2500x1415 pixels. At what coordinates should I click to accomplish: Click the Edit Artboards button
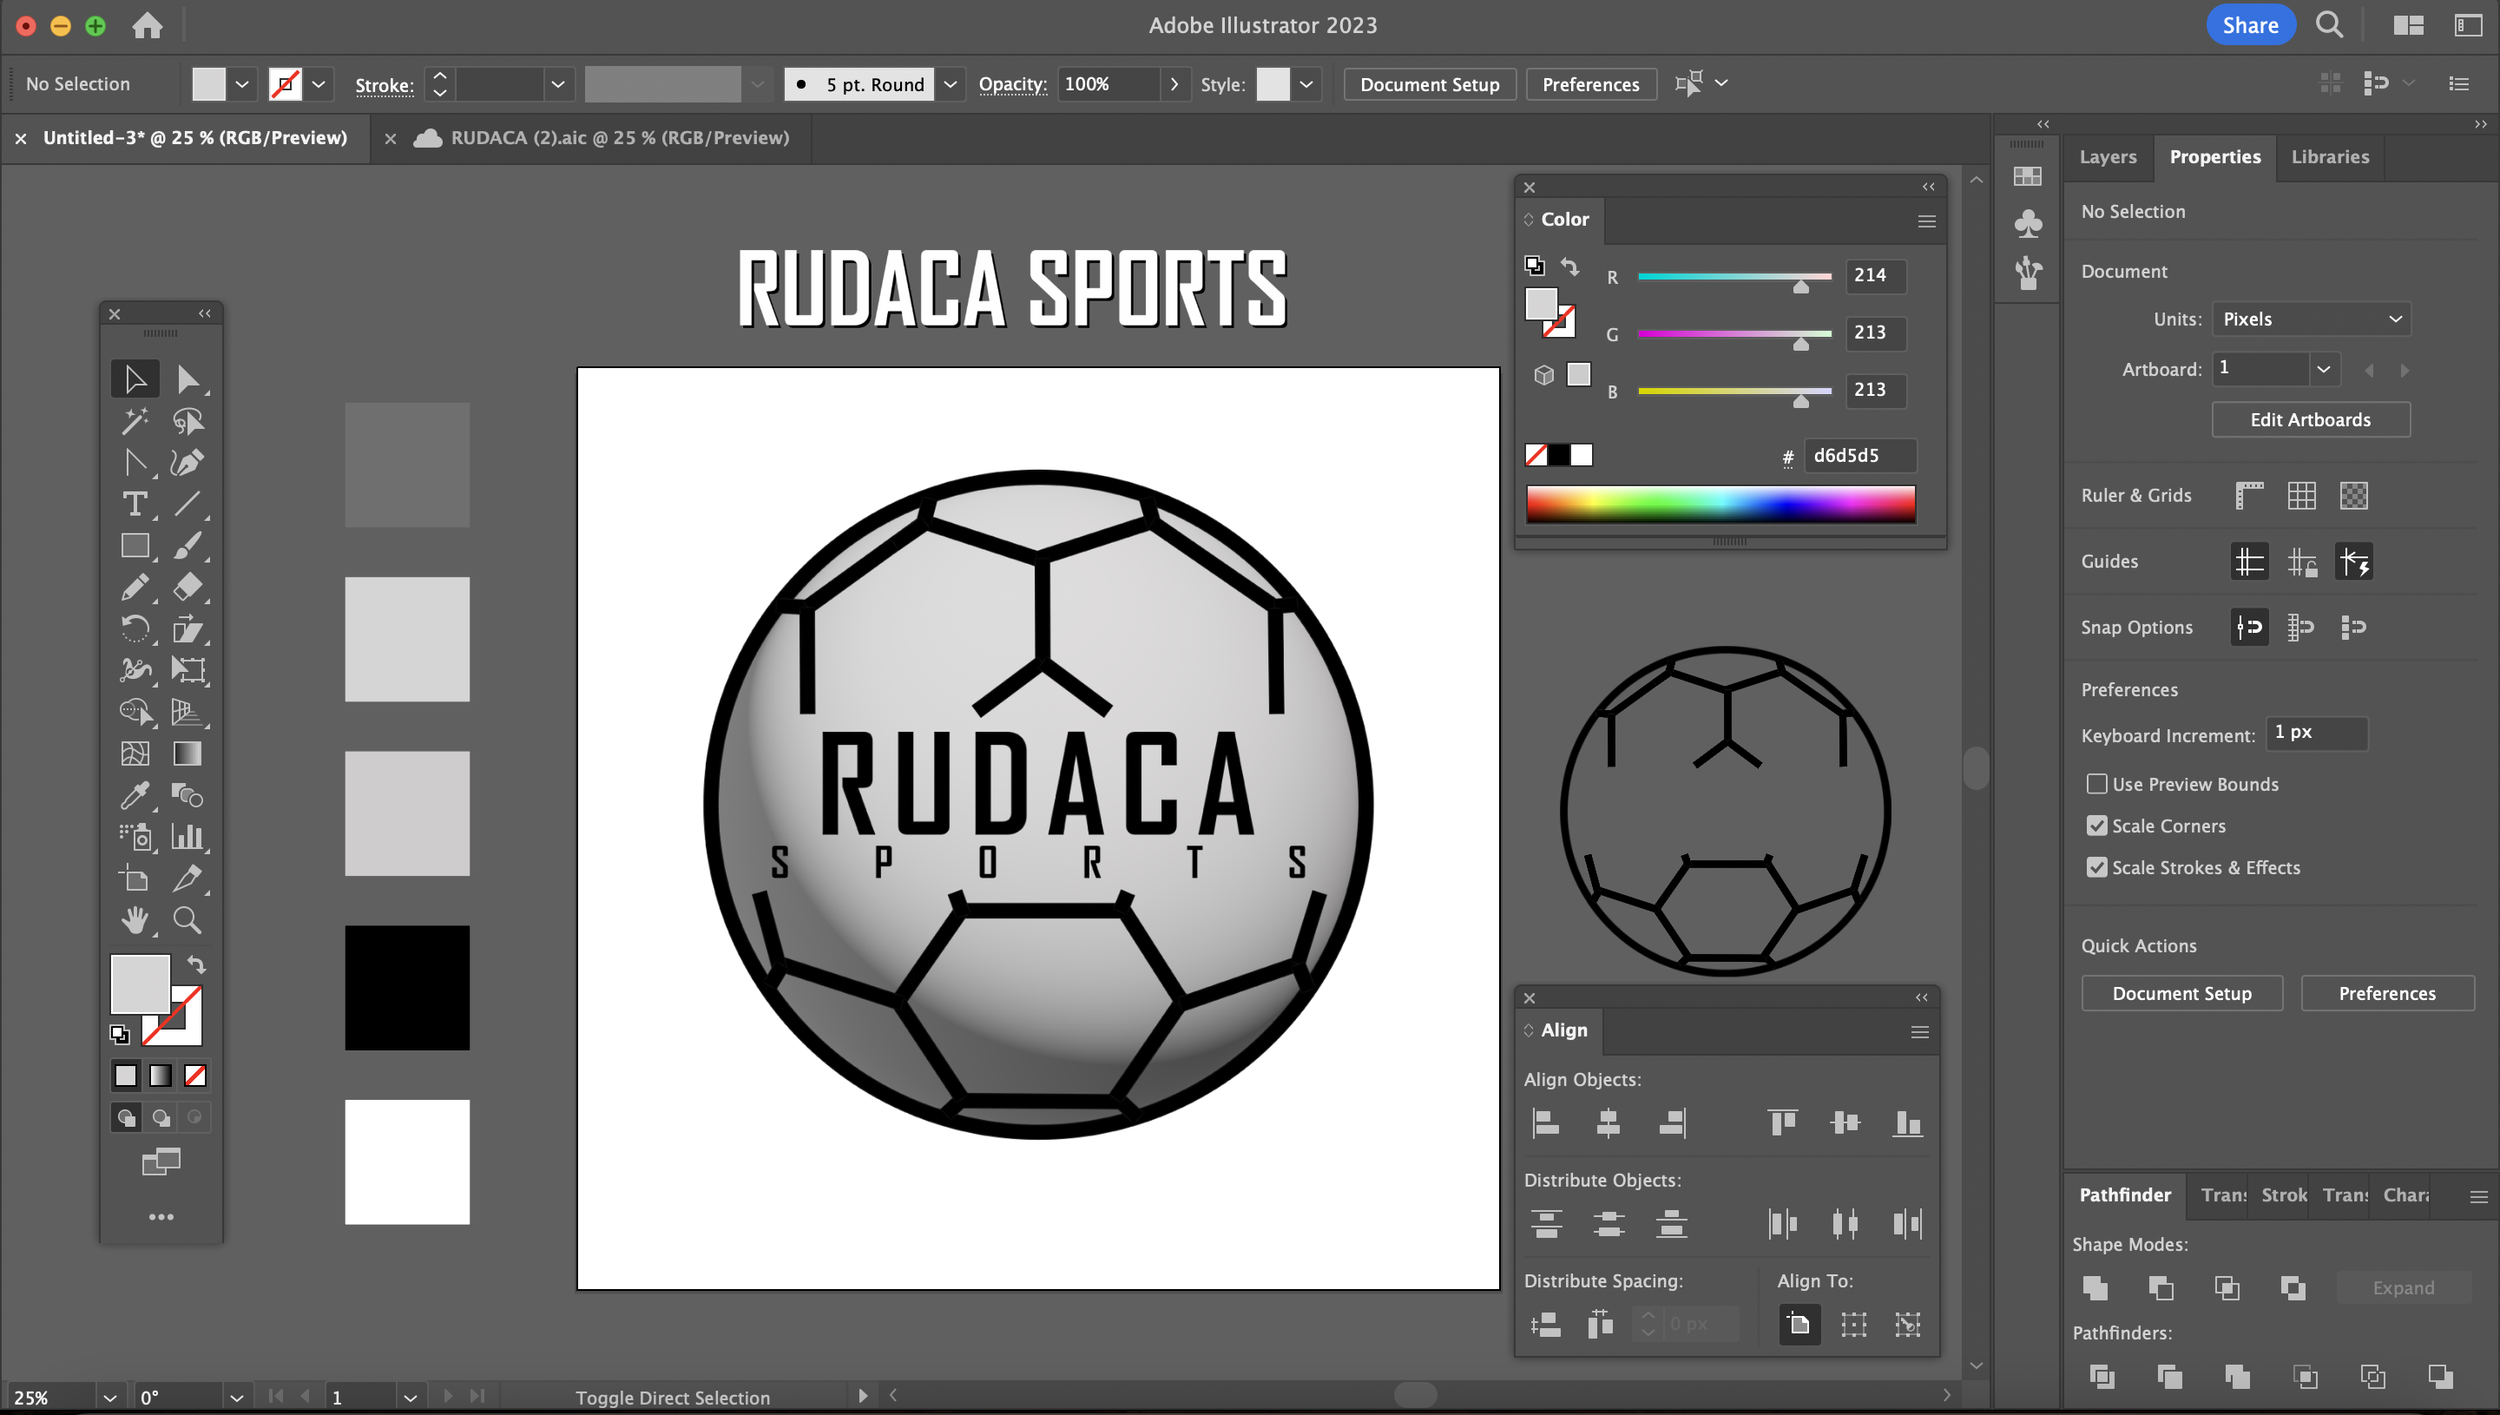(x=2310, y=420)
